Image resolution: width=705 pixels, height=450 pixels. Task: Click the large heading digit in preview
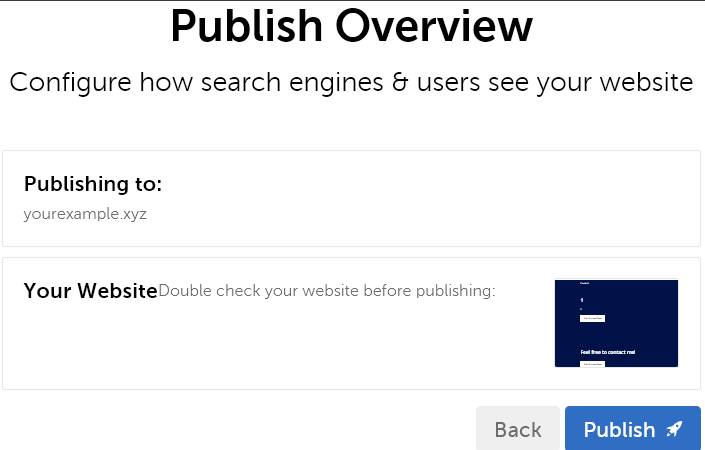[582, 299]
